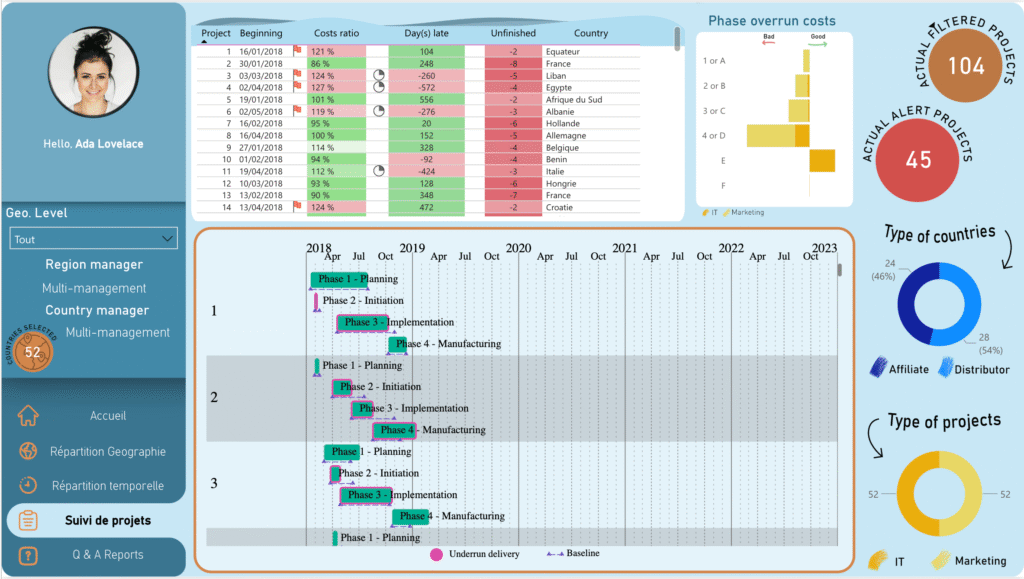Click the Countries Selected 52 badge
The width and height of the screenshot is (1024, 579).
click(33, 351)
